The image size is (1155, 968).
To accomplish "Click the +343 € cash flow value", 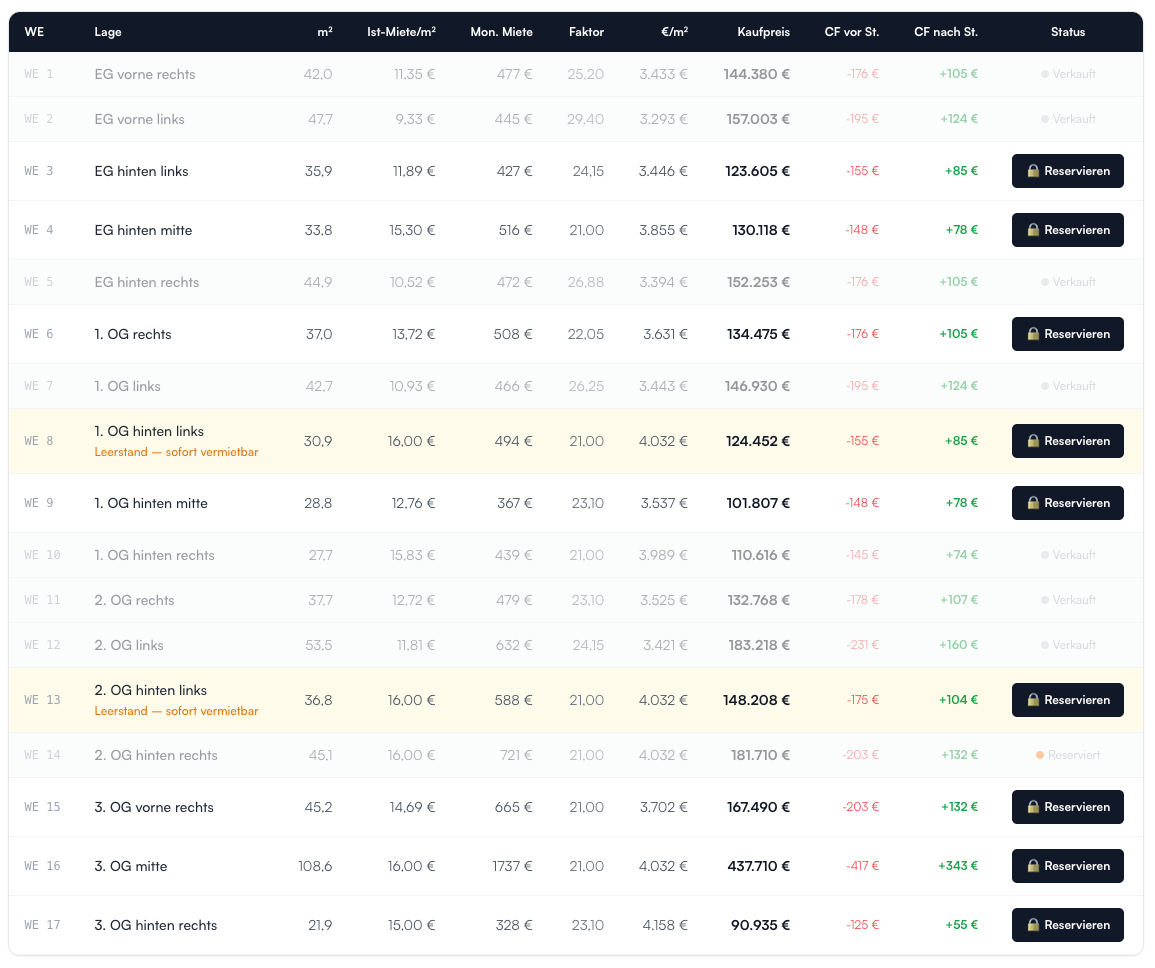I will 958,866.
